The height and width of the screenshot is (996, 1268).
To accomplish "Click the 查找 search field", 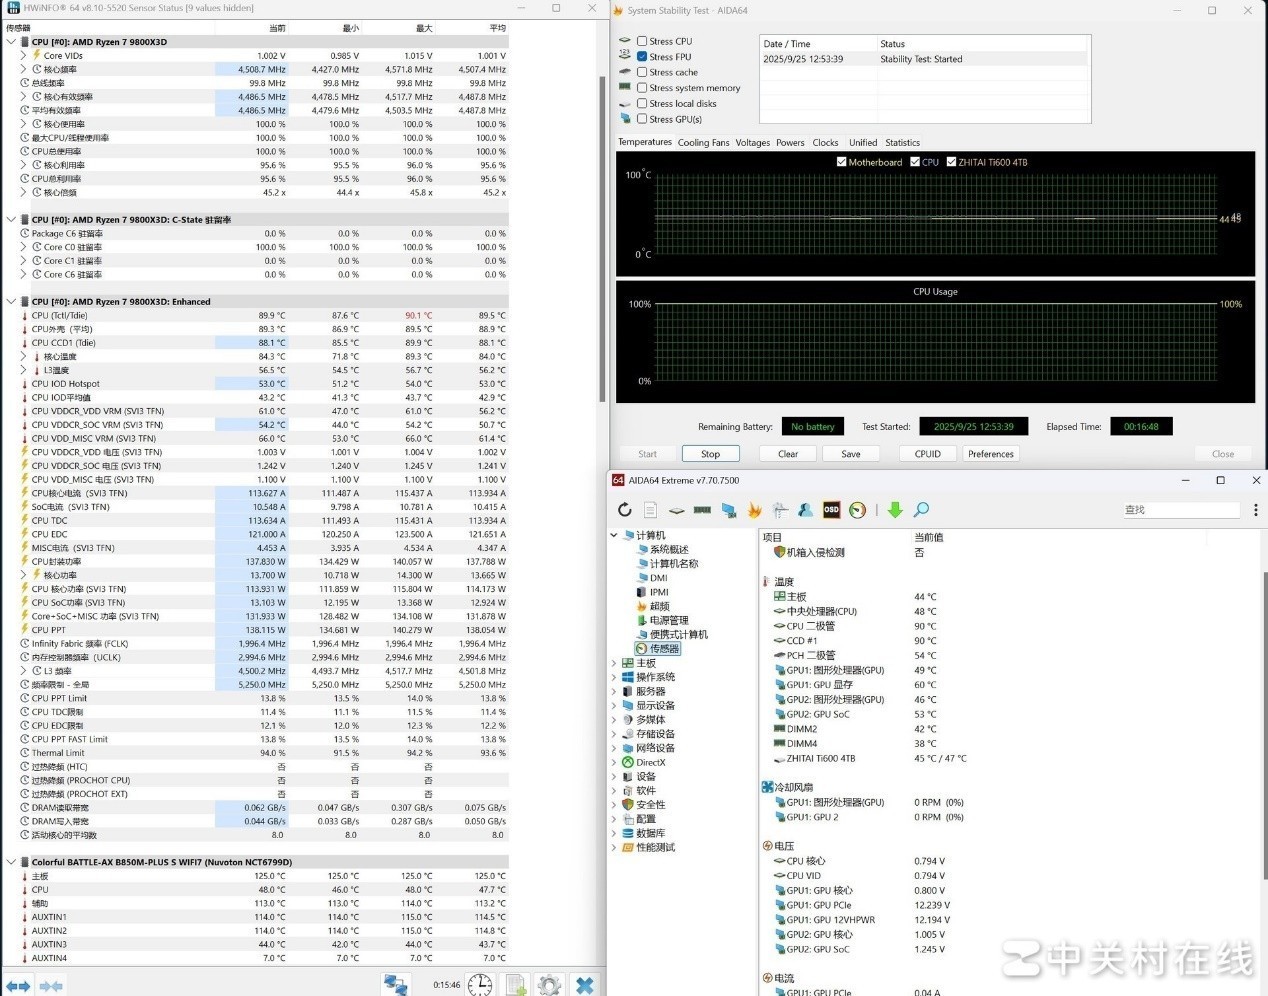I will 1180,510.
